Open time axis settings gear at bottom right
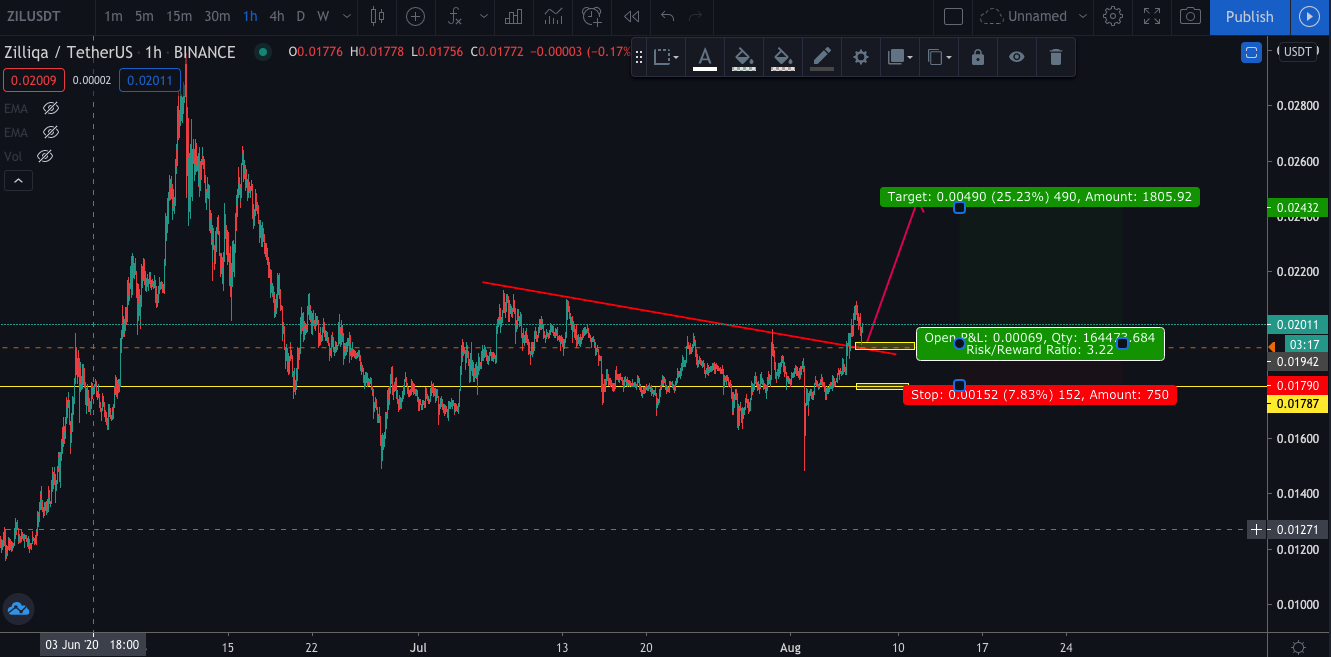The image size is (1331, 657). pyautogui.click(x=1298, y=646)
